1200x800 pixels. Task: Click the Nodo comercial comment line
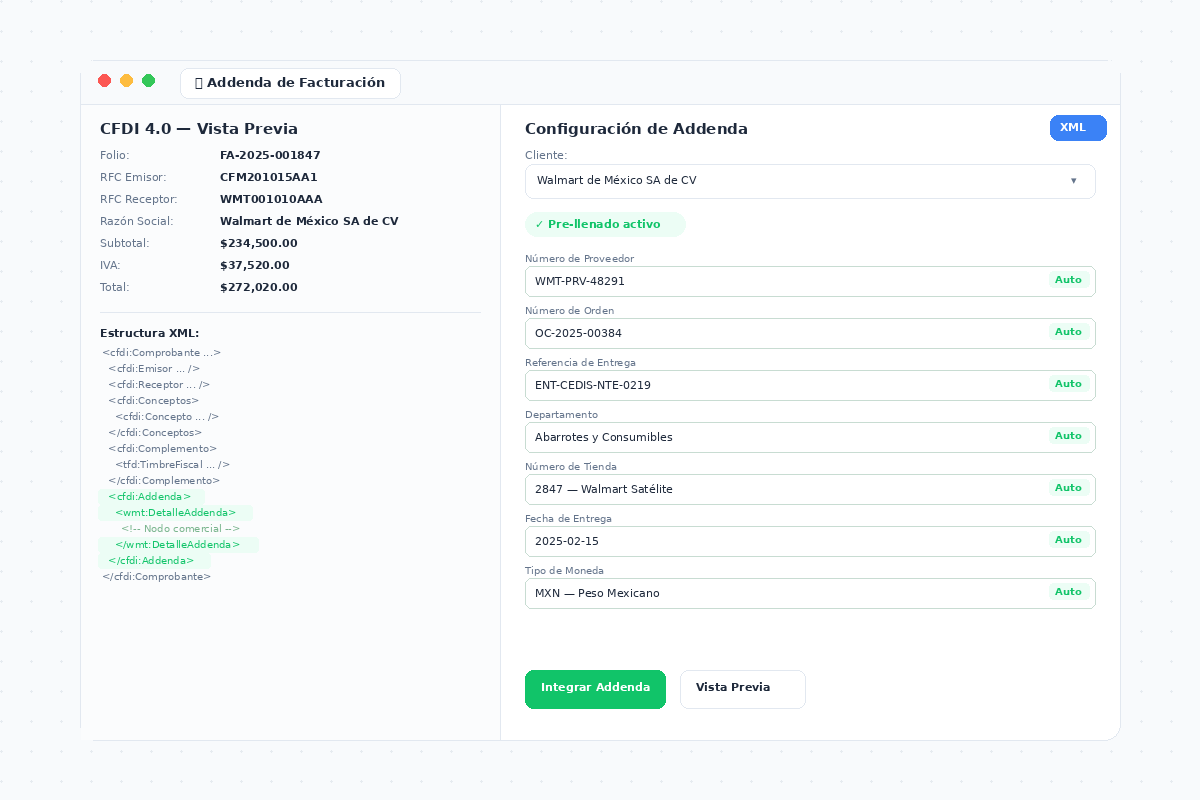[x=180, y=529]
